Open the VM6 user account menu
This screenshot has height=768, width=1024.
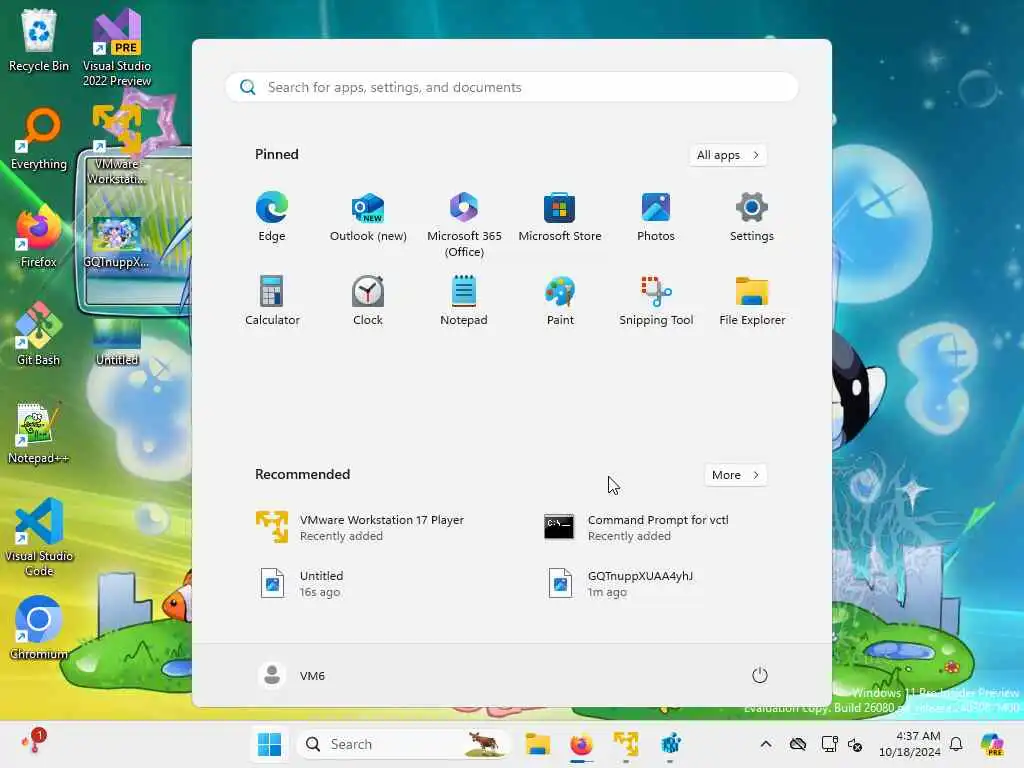point(291,675)
